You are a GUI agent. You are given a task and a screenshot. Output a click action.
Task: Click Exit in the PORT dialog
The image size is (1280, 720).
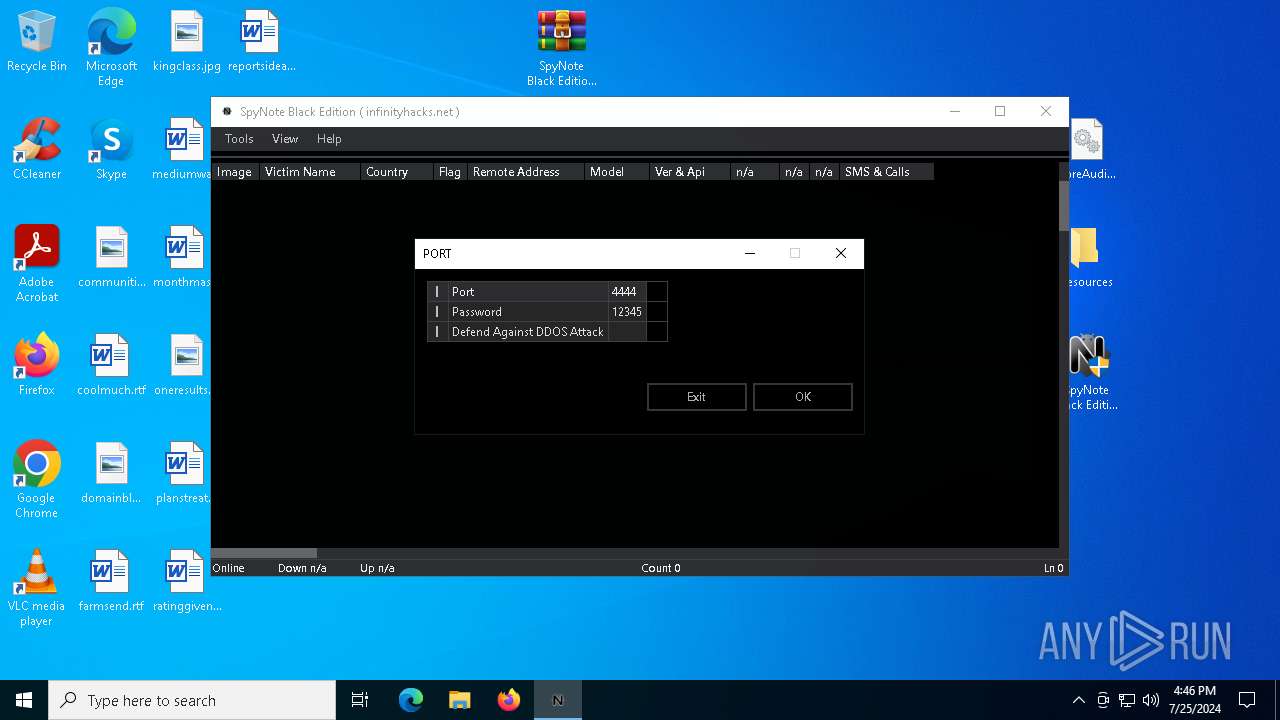(x=697, y=397)
